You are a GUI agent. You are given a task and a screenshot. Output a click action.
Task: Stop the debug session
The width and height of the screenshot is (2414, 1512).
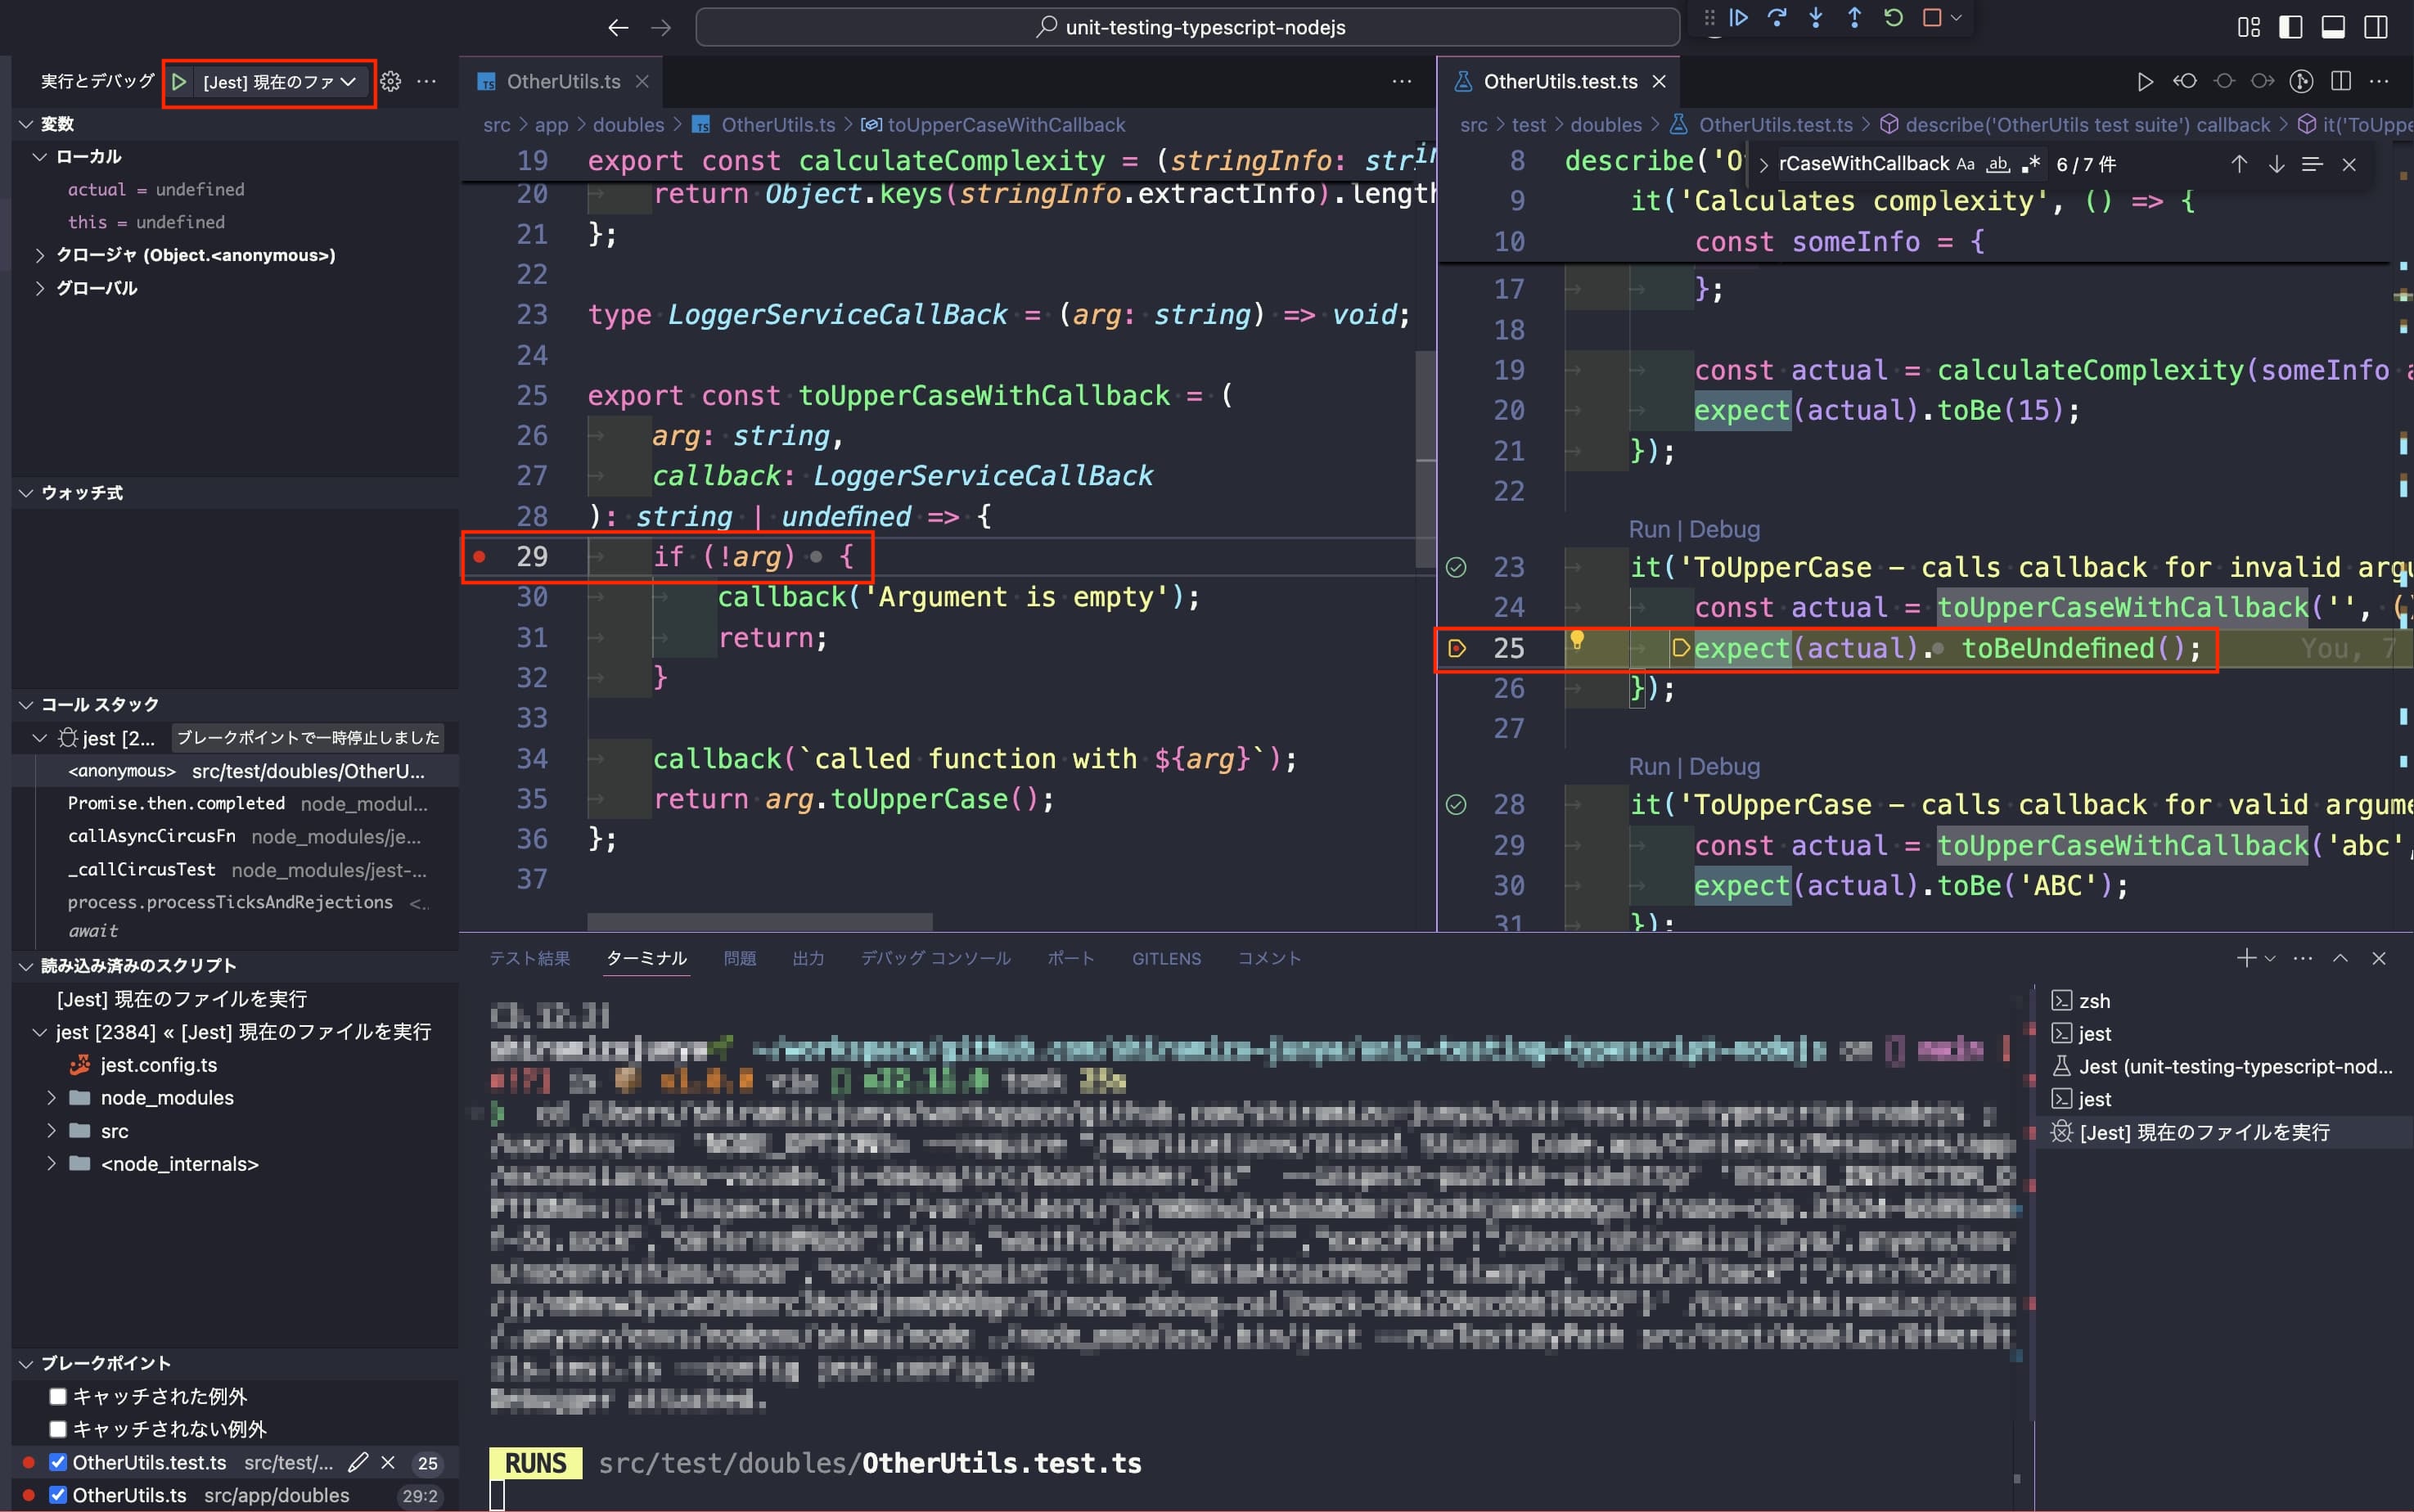tap(1932, 18)
